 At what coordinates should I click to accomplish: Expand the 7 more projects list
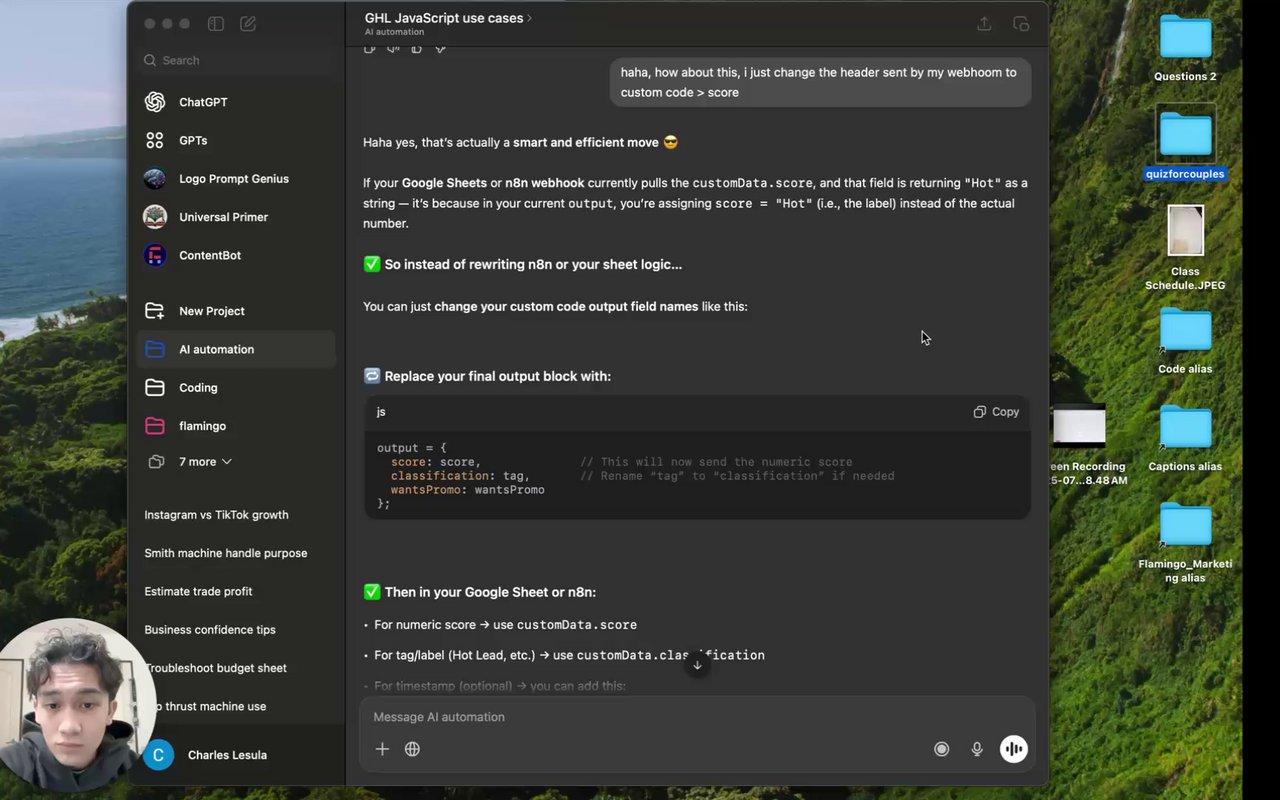(204, 462)
